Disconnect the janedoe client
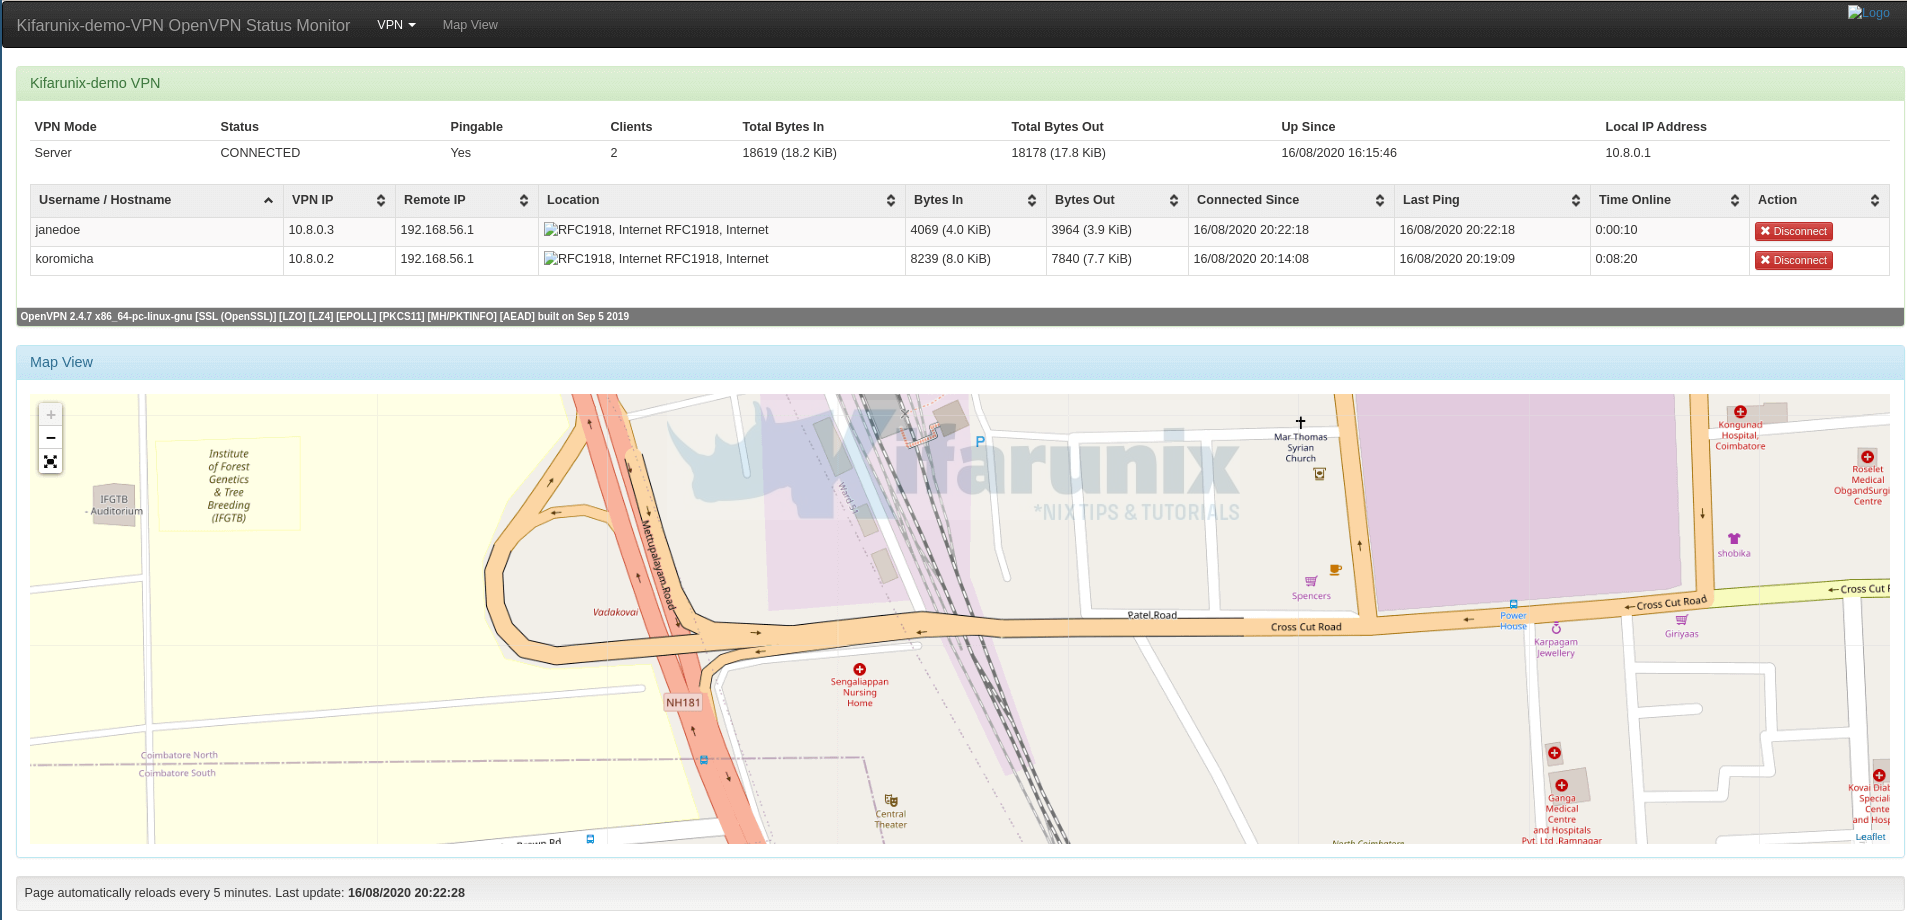Viewport: 1907px width, 920px height. 1793,231
